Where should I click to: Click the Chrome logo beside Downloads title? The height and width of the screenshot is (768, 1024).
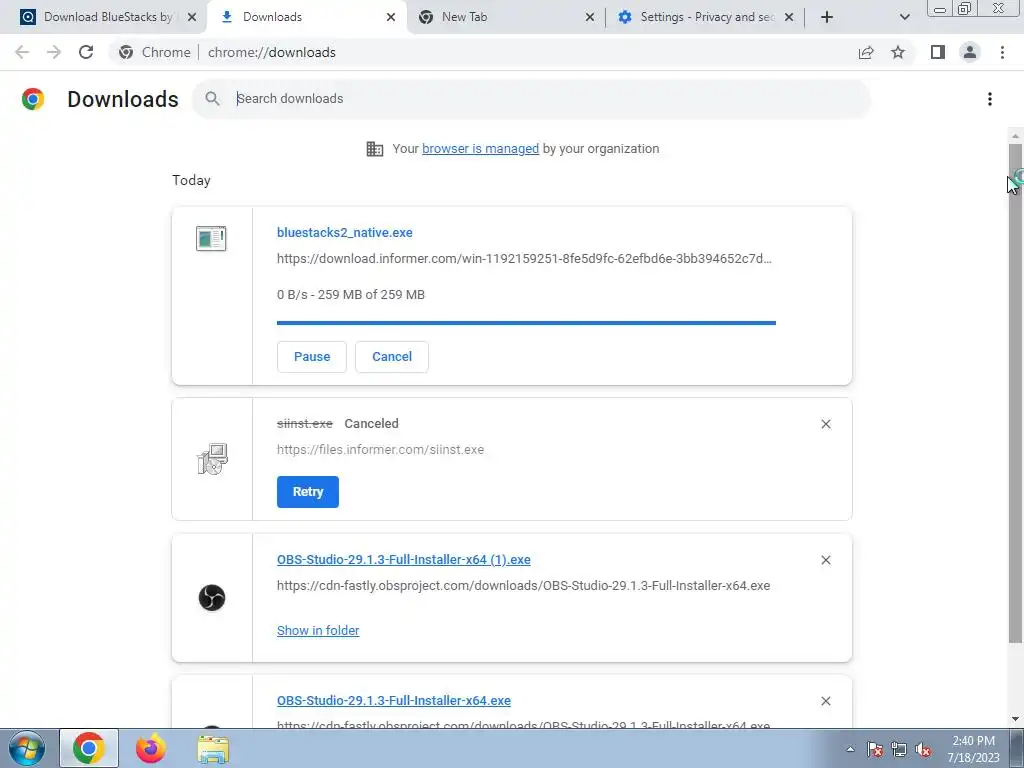(x=33, y=99)
